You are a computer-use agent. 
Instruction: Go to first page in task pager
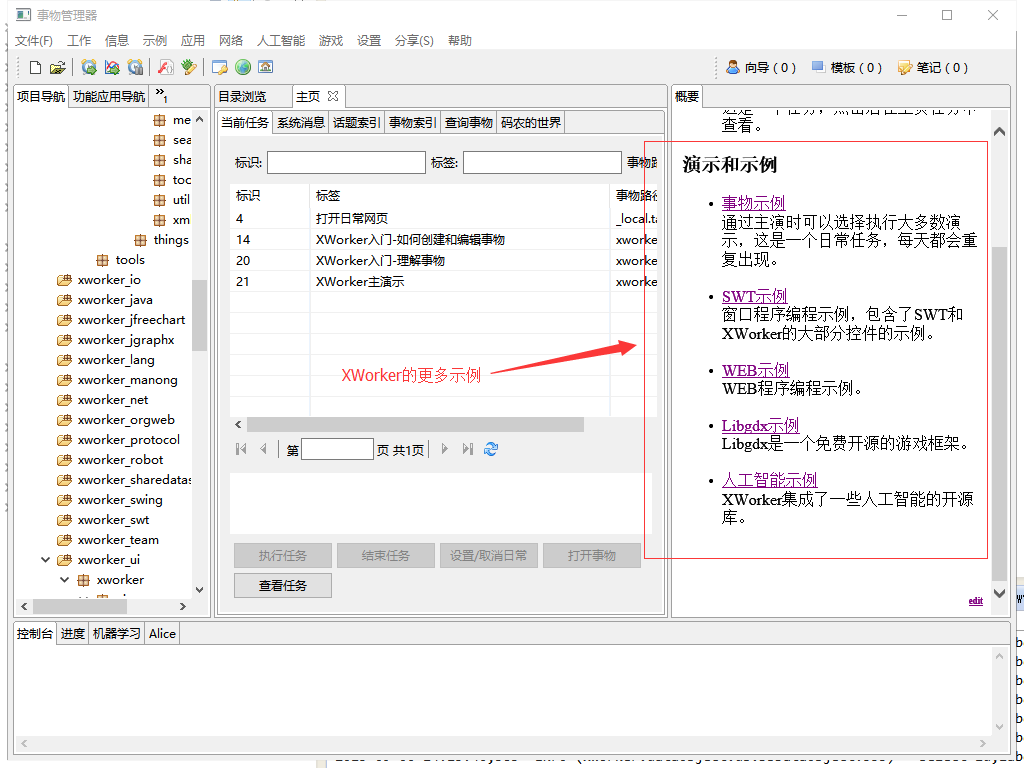pyautogui.click(x=241, y=449)
